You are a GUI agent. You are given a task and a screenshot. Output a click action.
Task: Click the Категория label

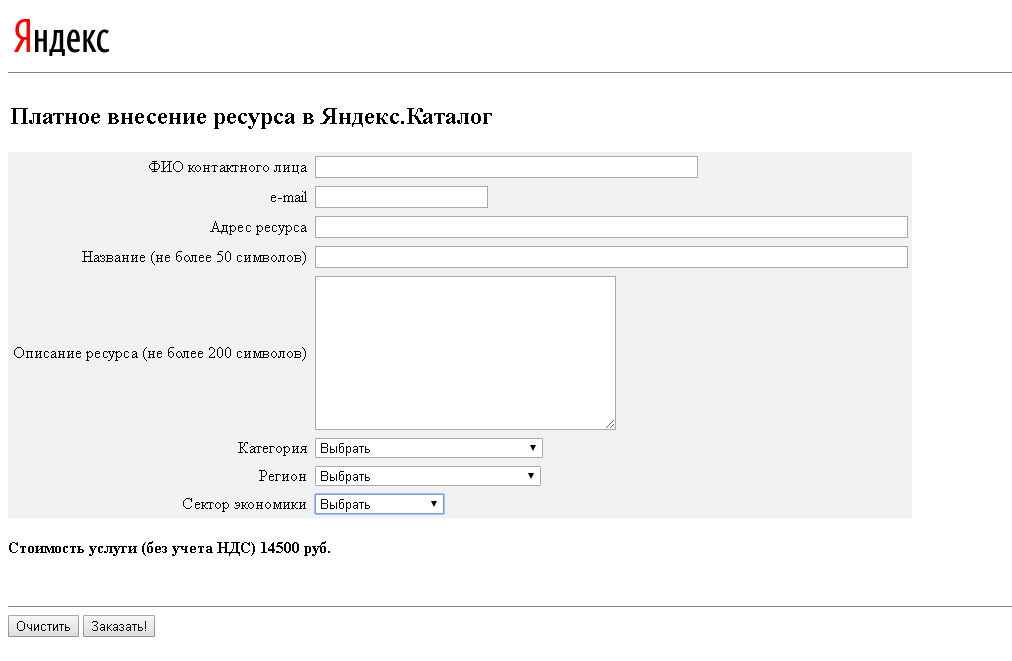(272, 448)
